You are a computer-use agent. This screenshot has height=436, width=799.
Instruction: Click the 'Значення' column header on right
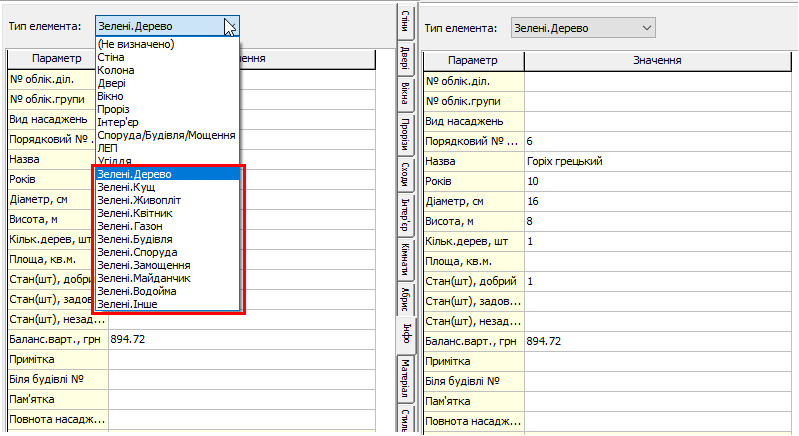(658, 60)
